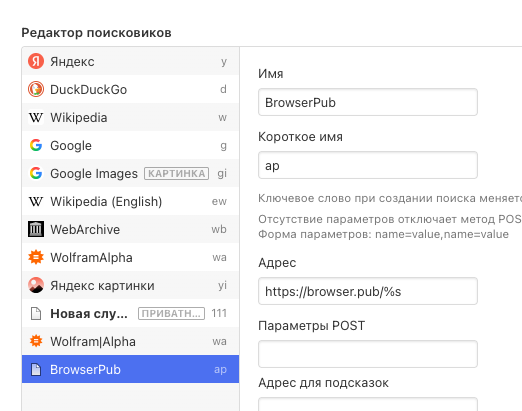Click the 'yi' shortcut keyword

pos(222,285)
